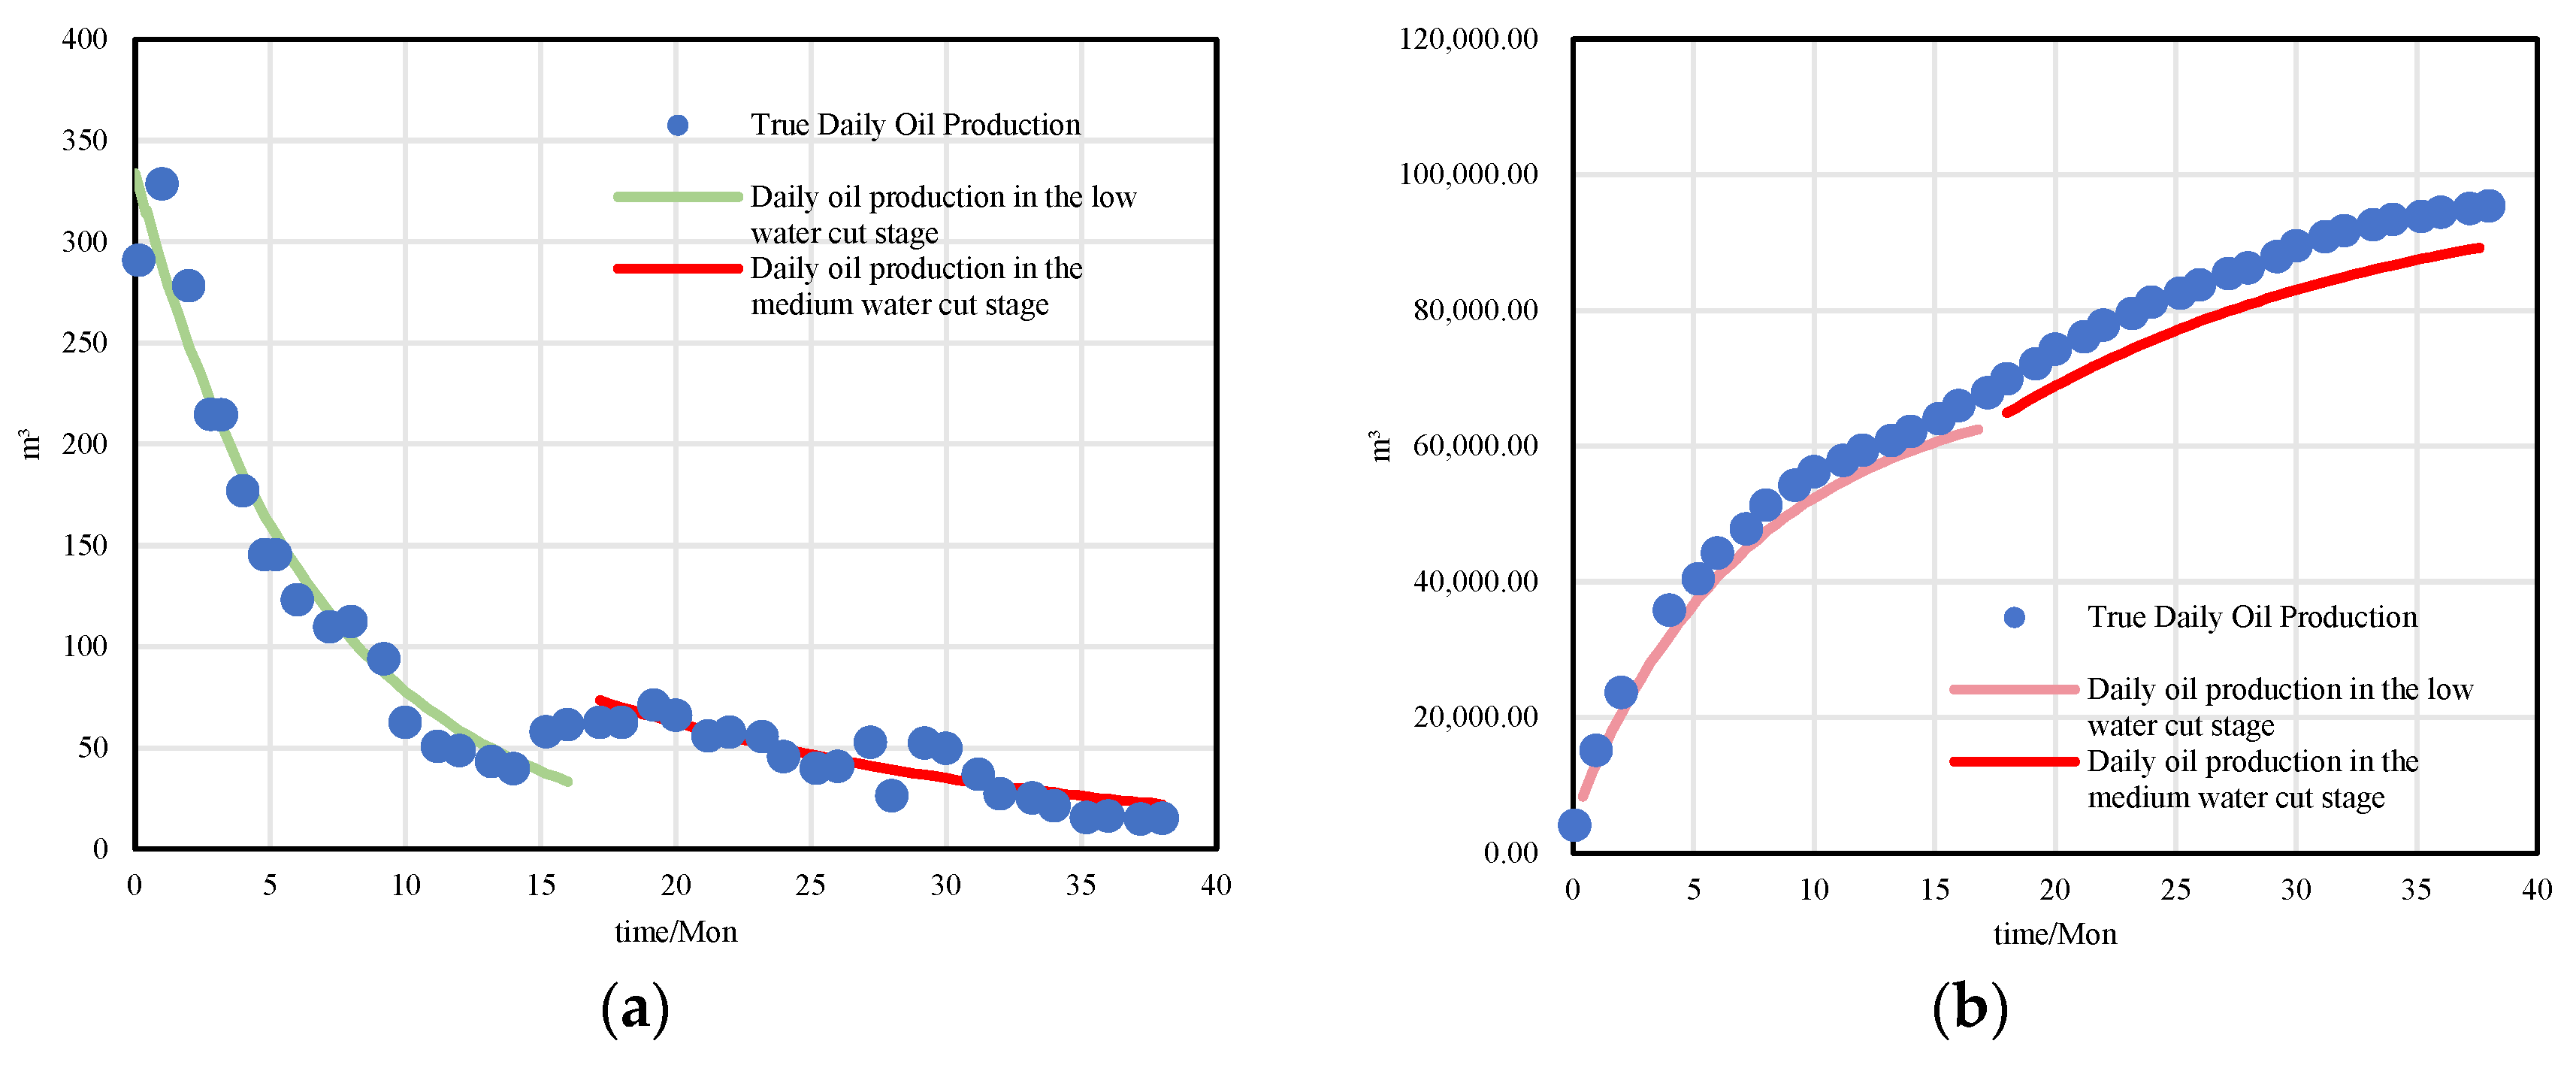The image size is (2576, 1065).
Task: Click the highest data point in chart (a)
Action: pos(162,184)
